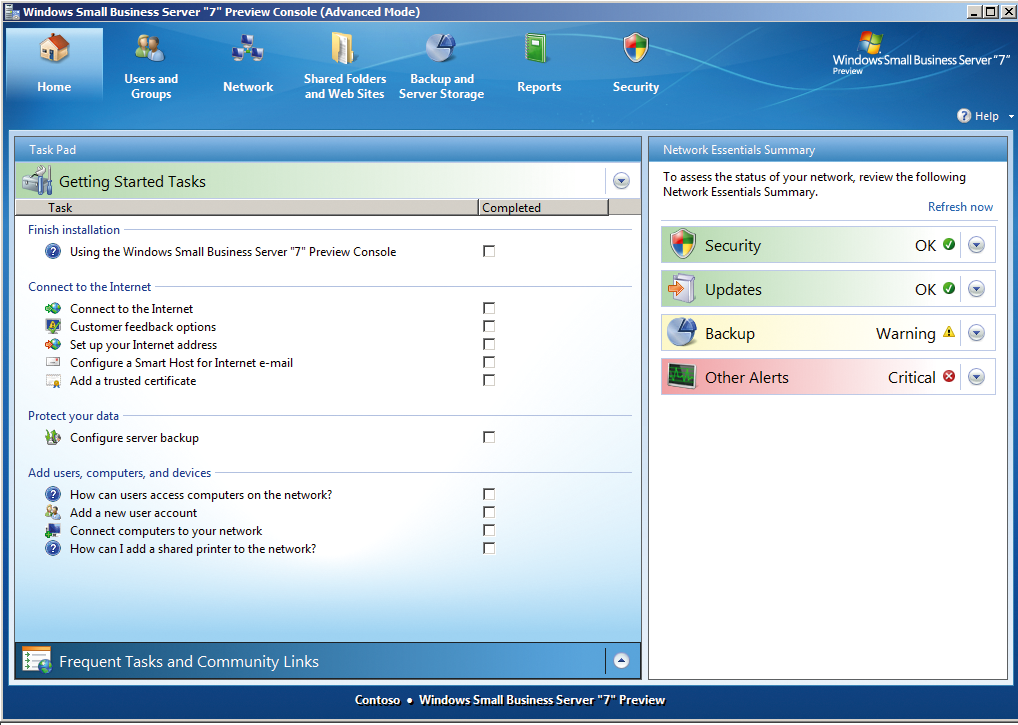Check the Completed box for Configure server backup
The height and width of the screenshot is (725, 1018).
pyautogui.click(x=488, y=437)
